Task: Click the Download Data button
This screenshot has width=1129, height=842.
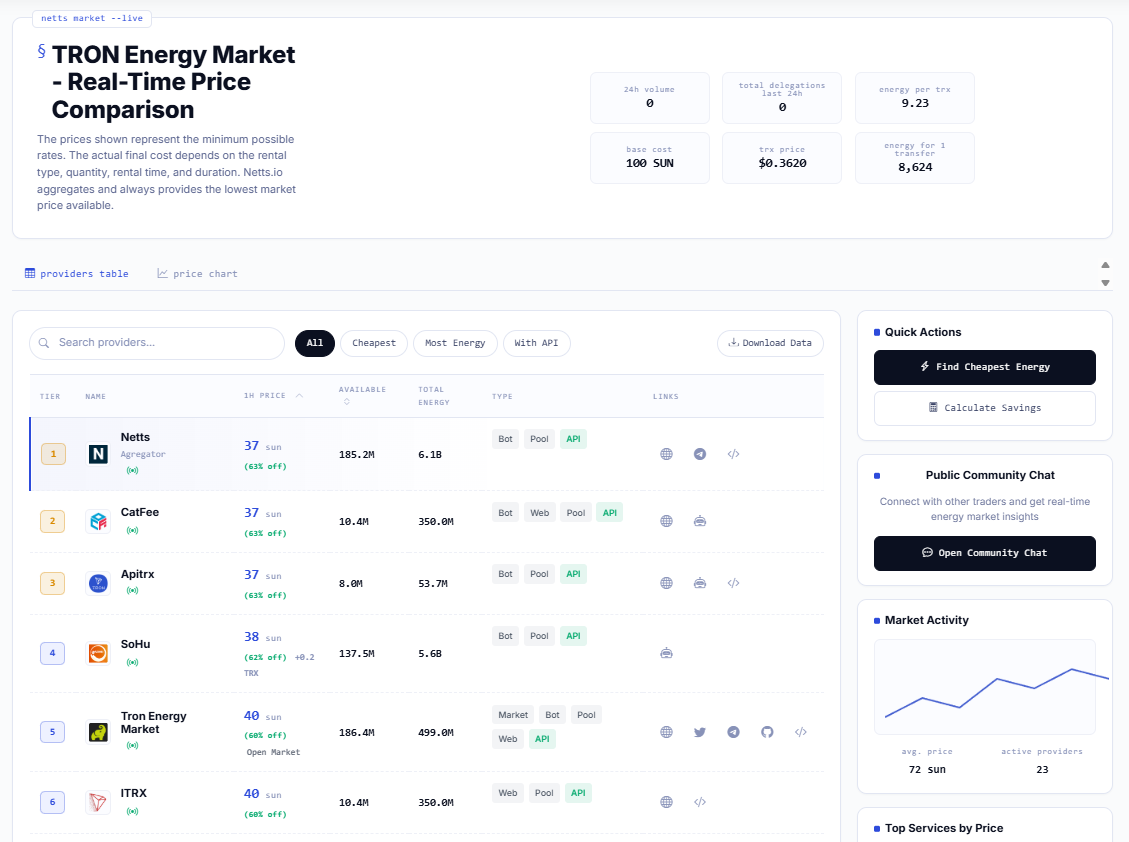Action: point(770,343)
